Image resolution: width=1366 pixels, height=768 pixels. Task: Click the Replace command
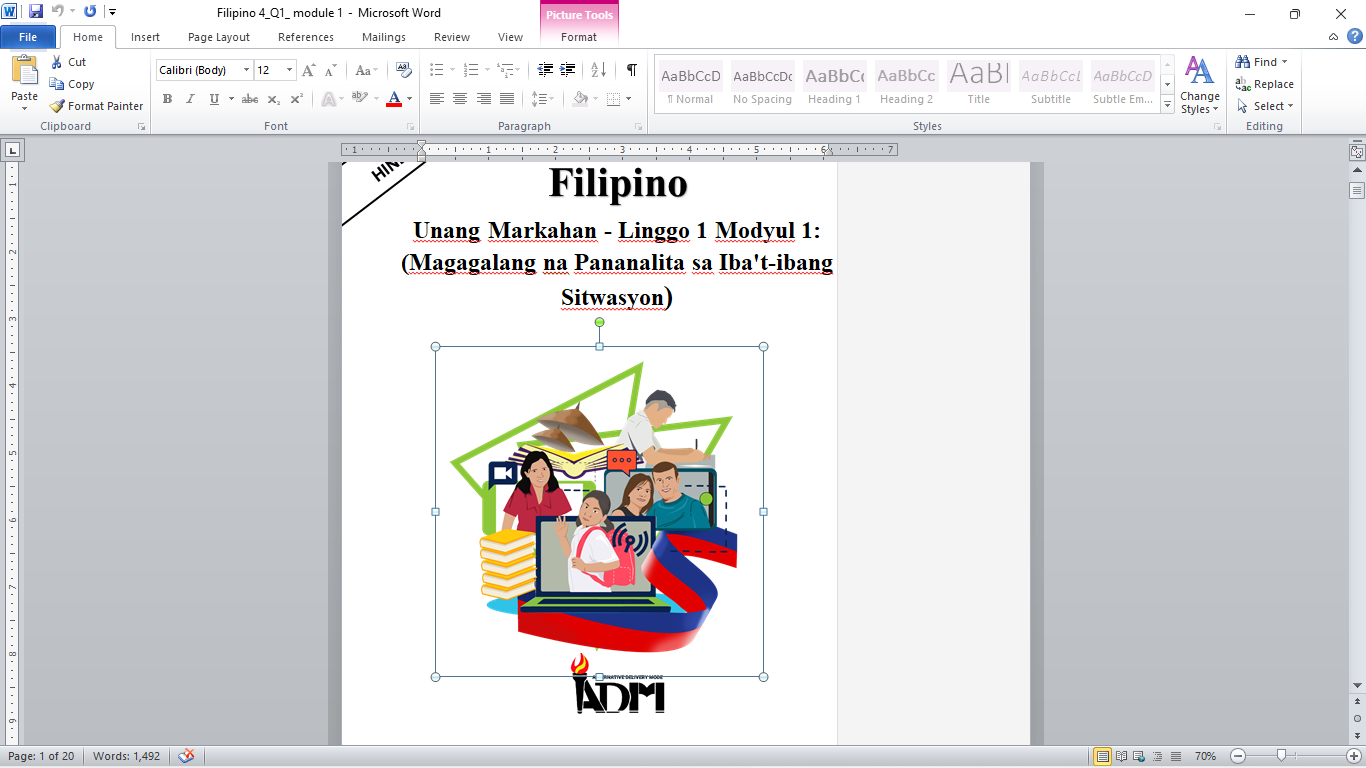[x=1265, y=84]
